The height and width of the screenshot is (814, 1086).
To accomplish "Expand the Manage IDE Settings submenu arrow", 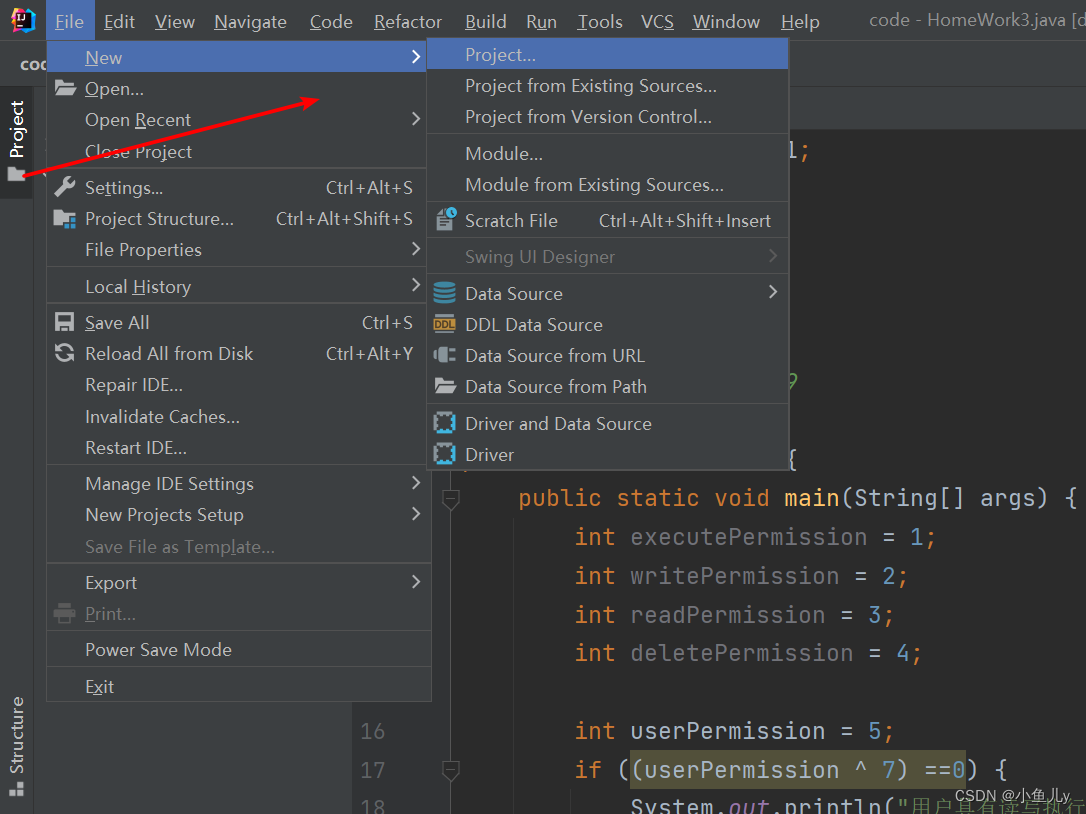I will 416,483.
